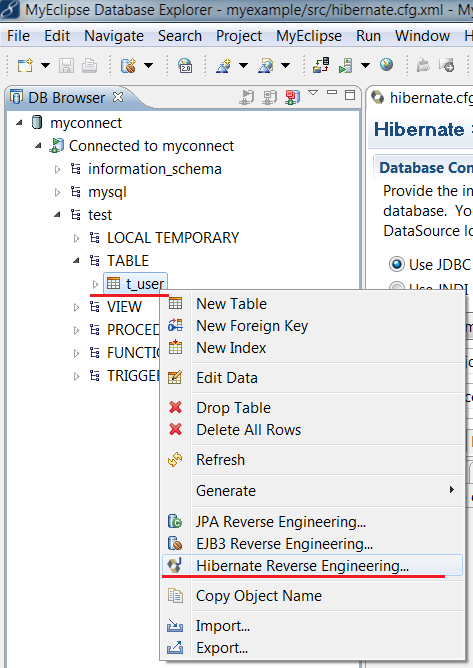
Task: Select the t_user table item
Action: tap(136, 284)
